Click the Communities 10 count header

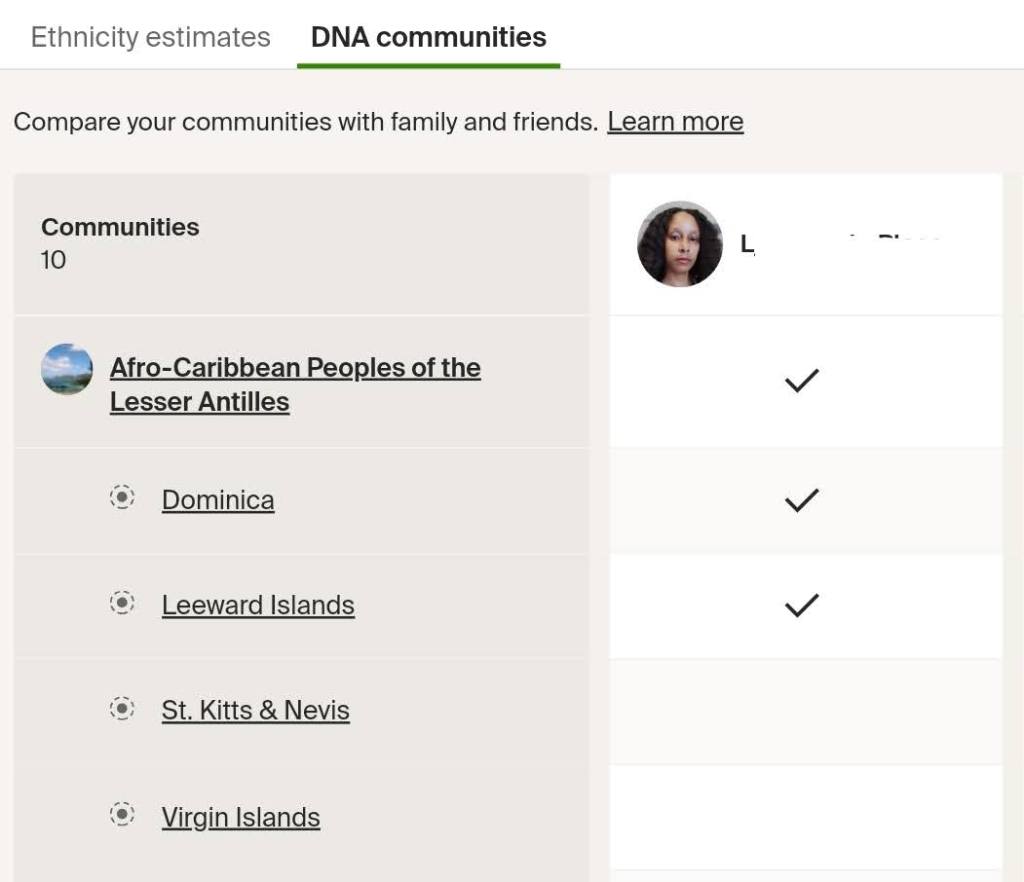120,243
